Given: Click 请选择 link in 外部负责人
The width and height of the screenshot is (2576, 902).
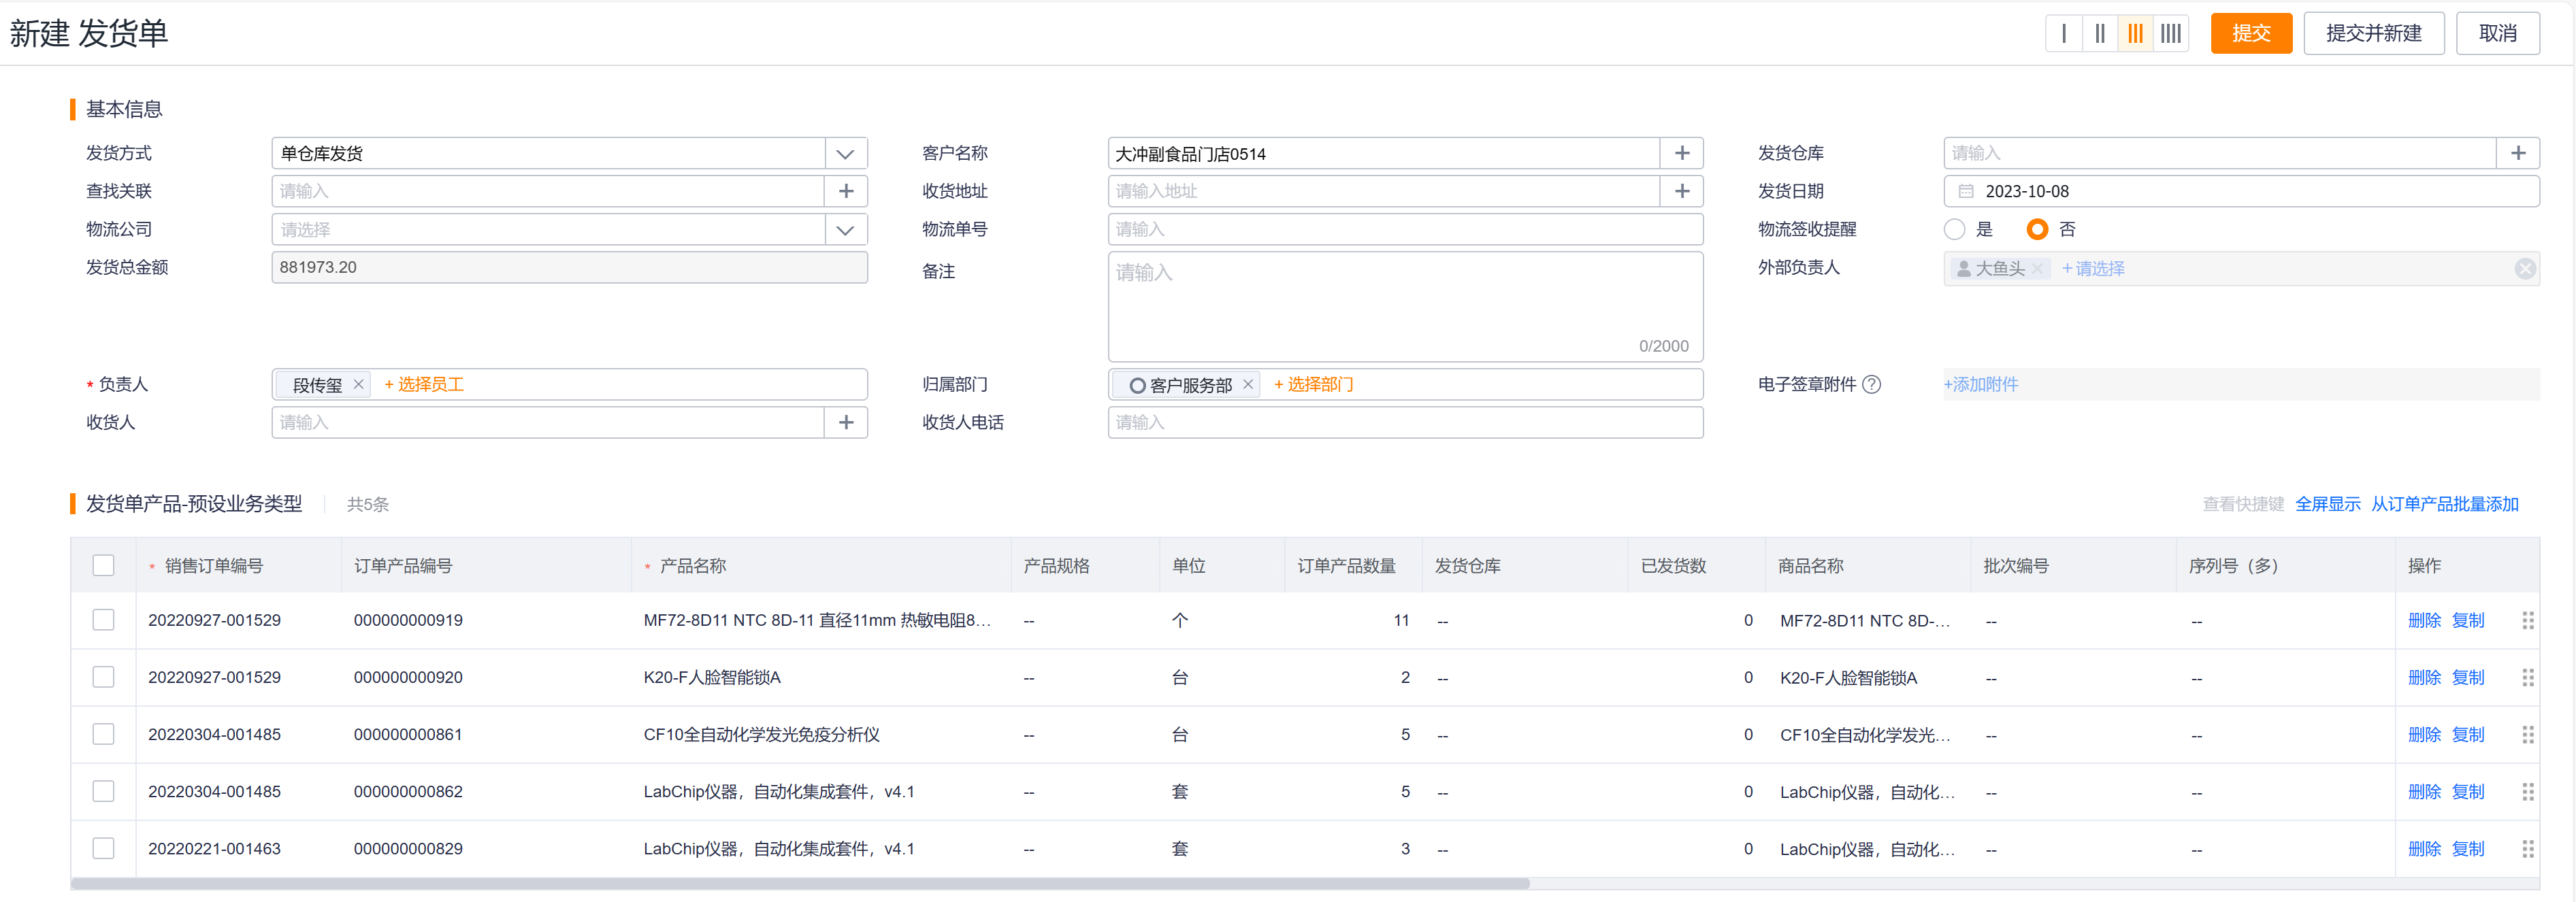Looking at the screenshot, I should click(2093, 268).
